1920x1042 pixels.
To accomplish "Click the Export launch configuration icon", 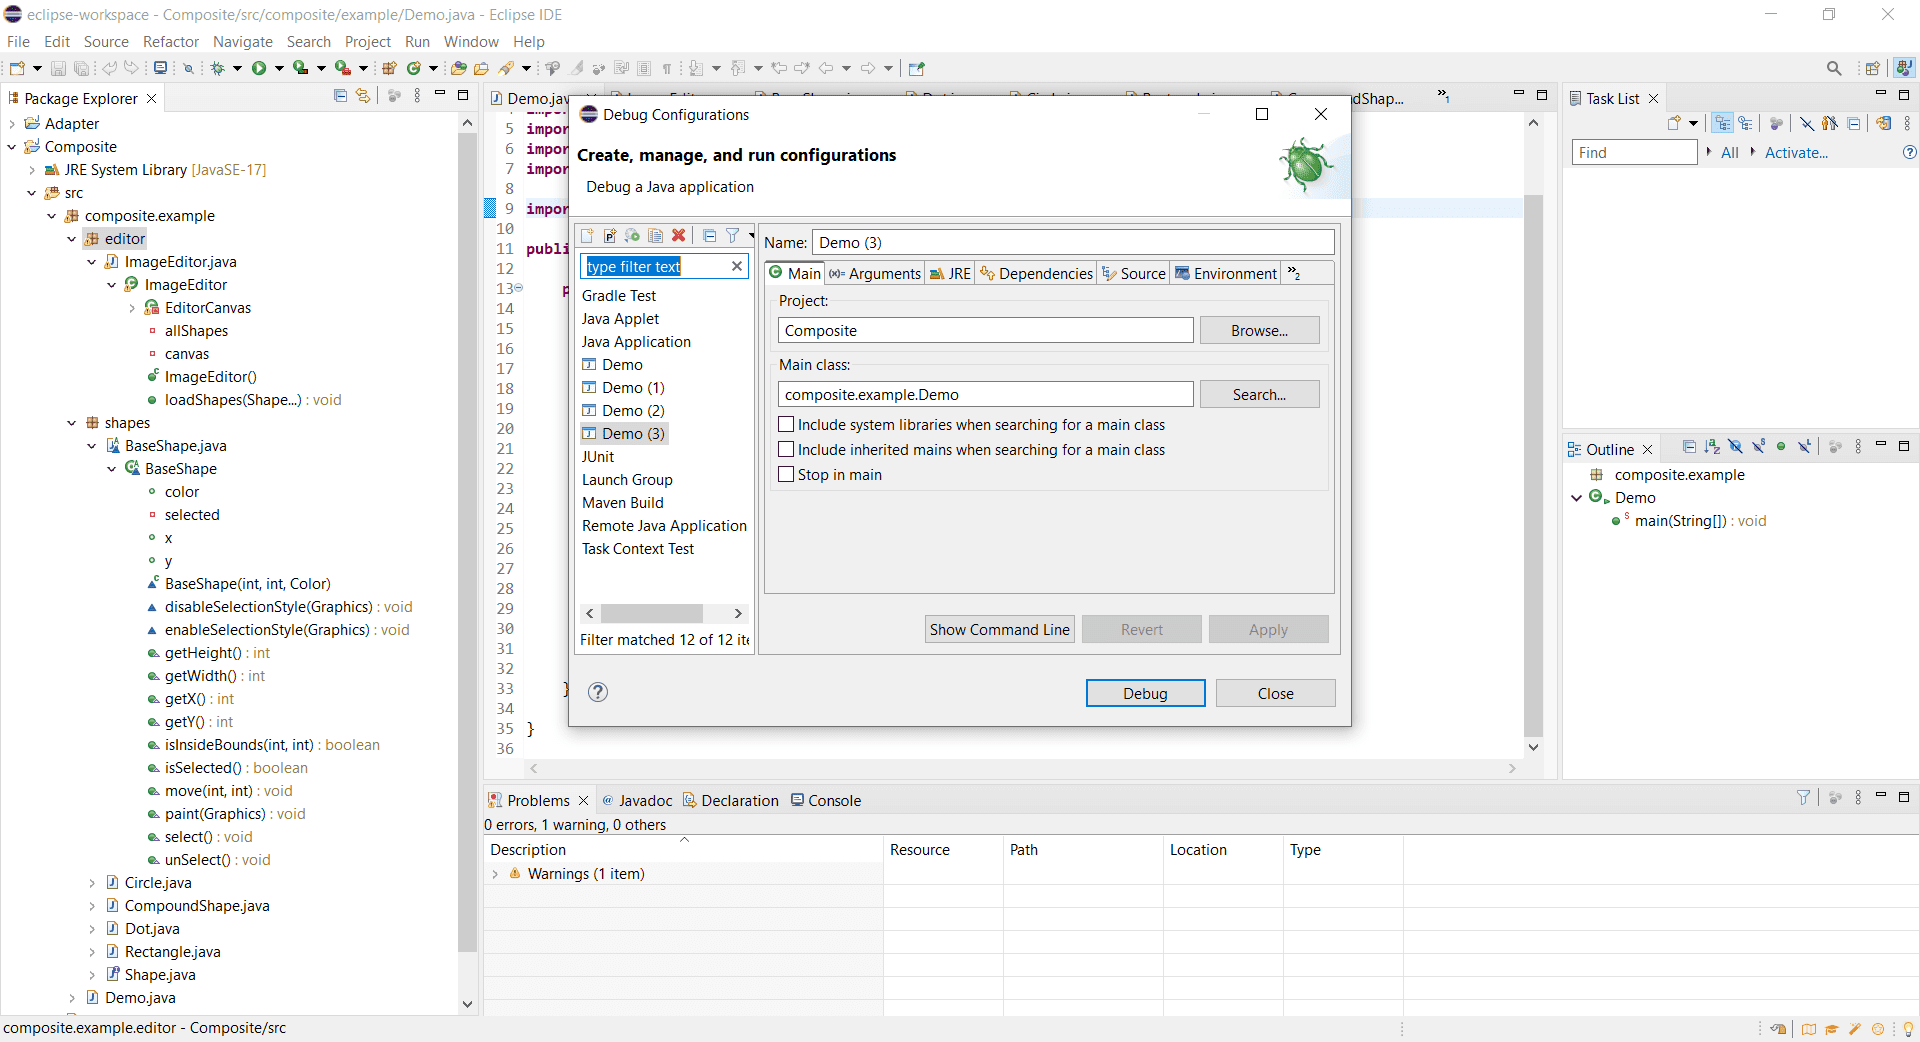I will [633, 236].
